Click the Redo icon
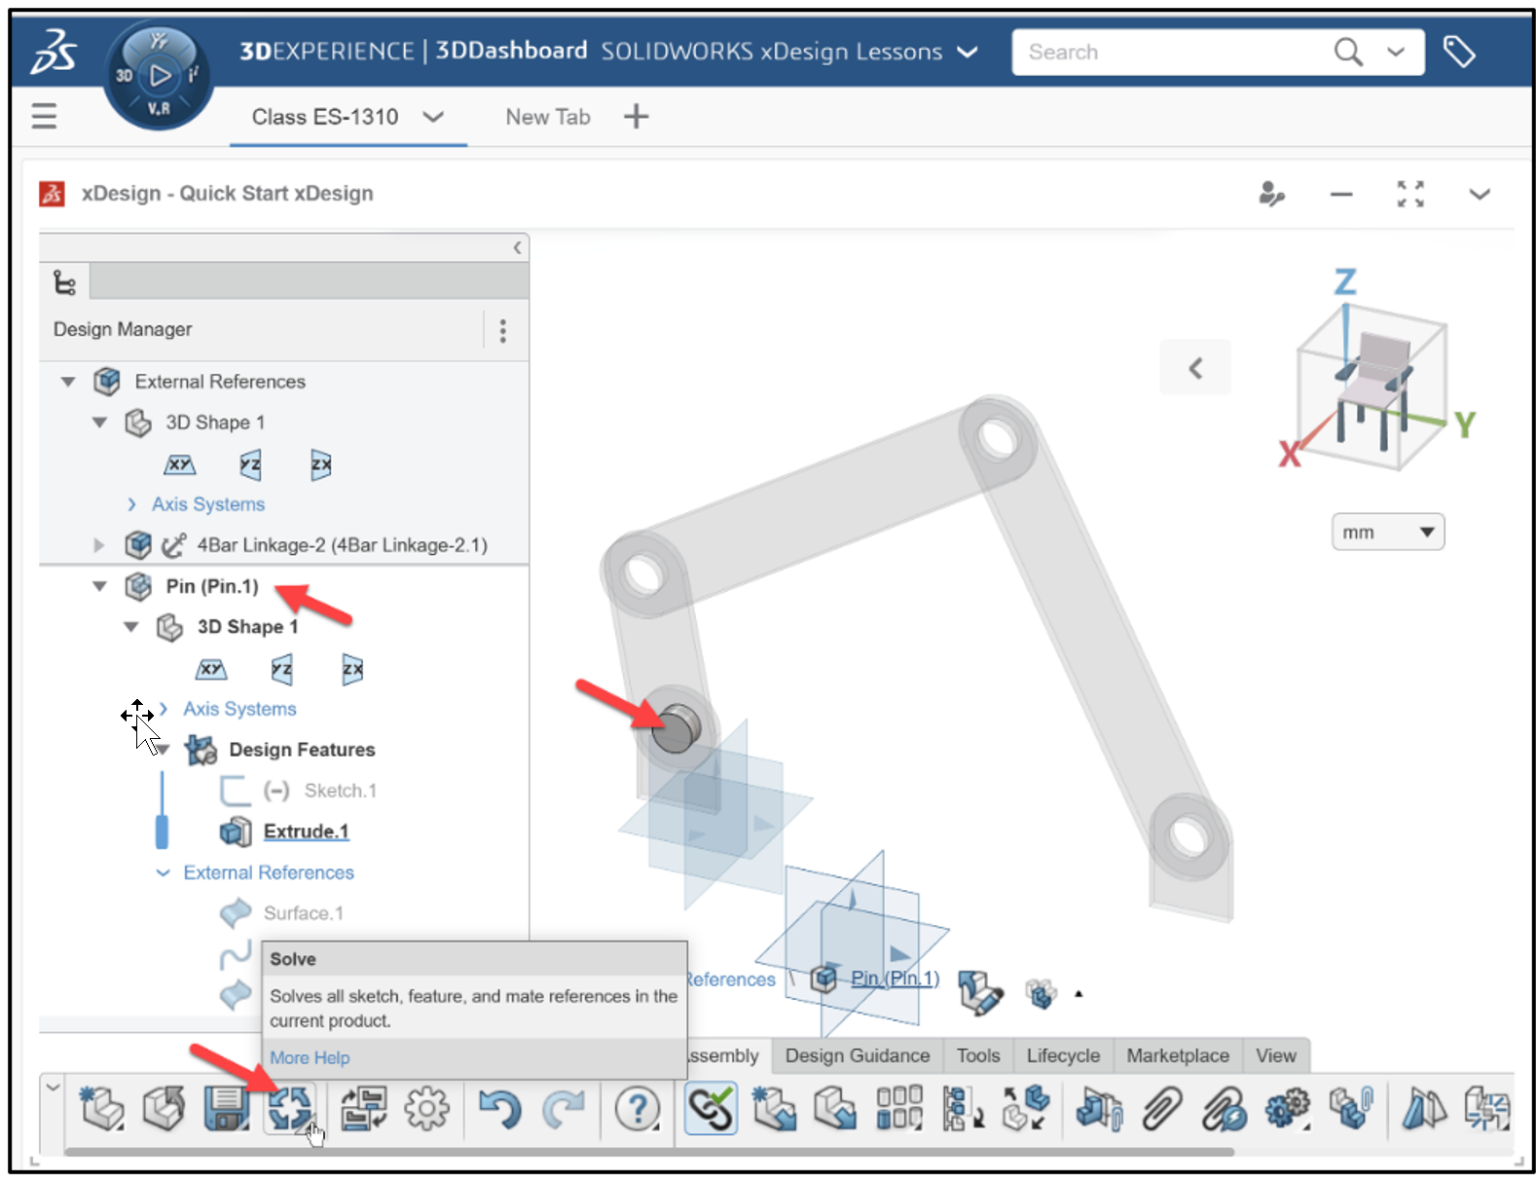Image resolution: width=1536 pixels, height=1183 pixels. click(566, 1108)
